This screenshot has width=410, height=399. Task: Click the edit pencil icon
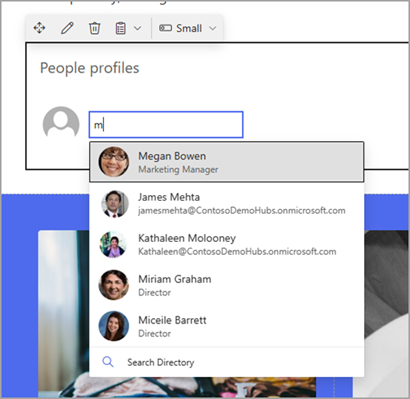coord(67,28)
